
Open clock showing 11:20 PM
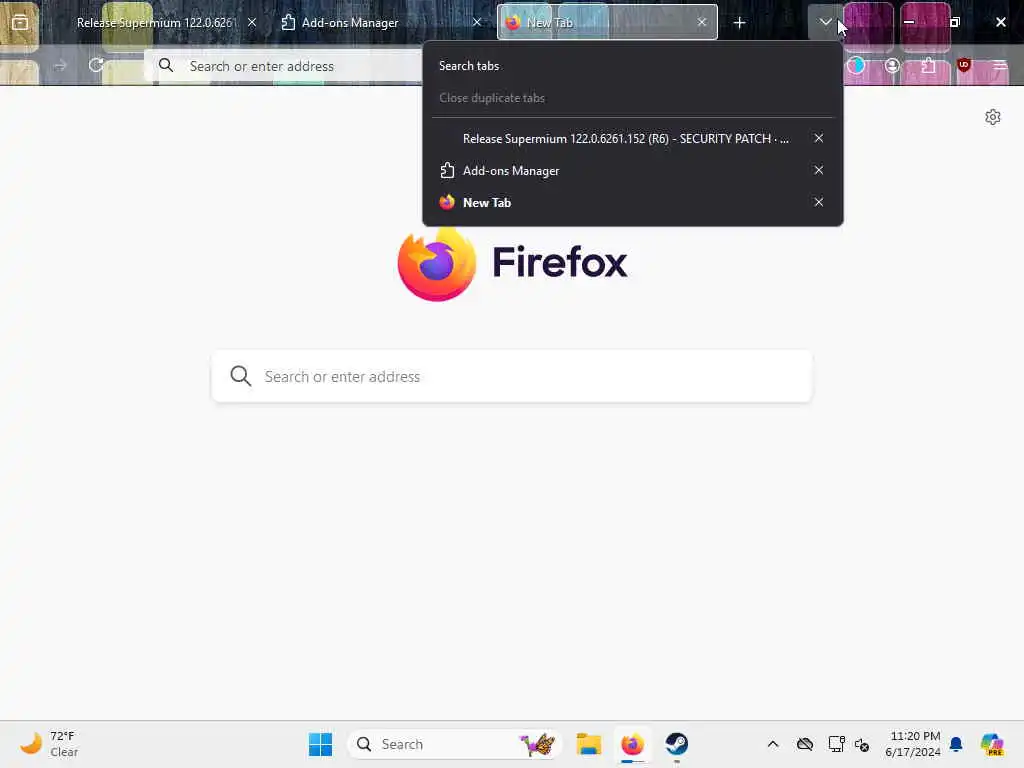tap(912, 744)
